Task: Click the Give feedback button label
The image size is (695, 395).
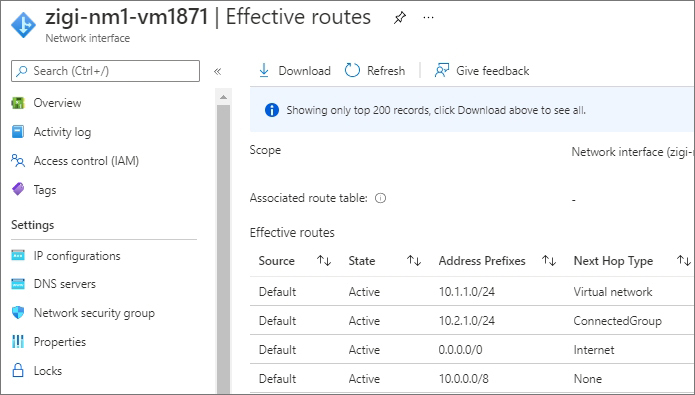Action: 493,71
